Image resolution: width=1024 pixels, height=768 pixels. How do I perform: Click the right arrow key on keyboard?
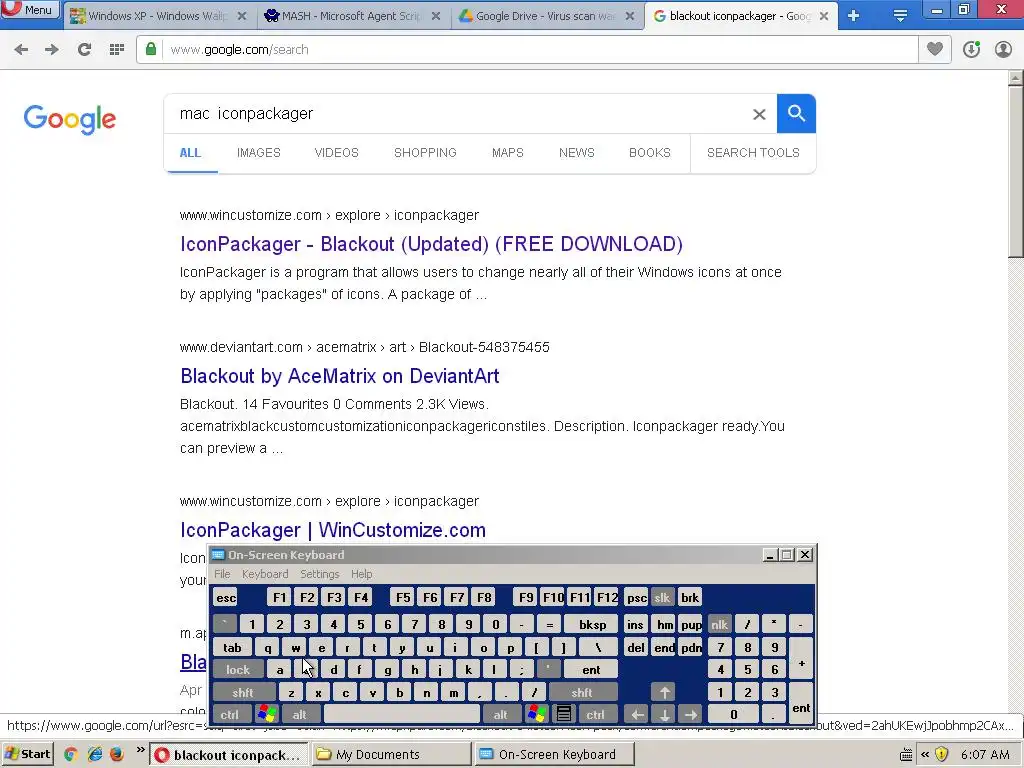tap(691, 714)
